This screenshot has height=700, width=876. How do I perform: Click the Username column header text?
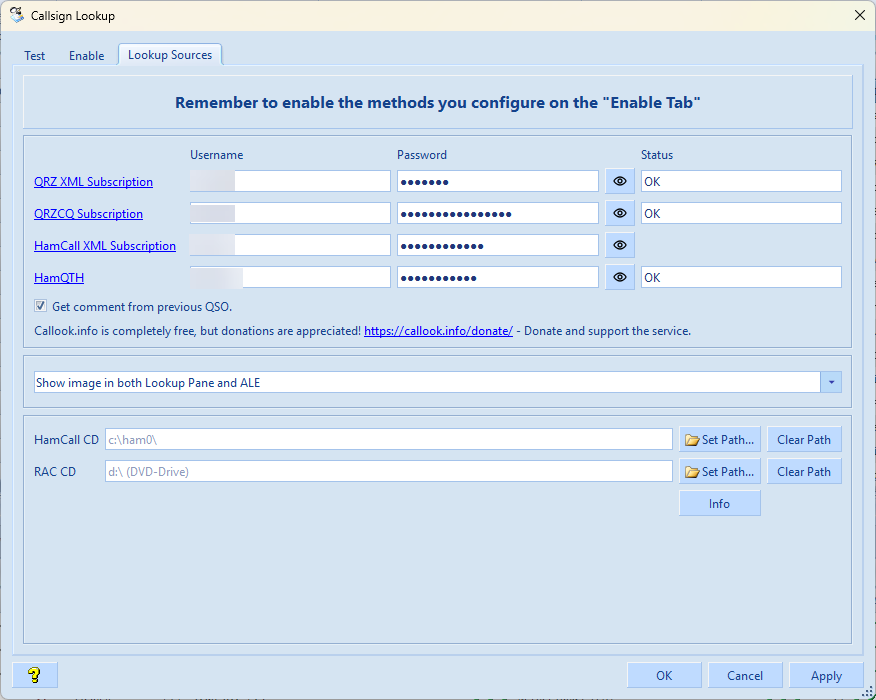click(217, 155)
